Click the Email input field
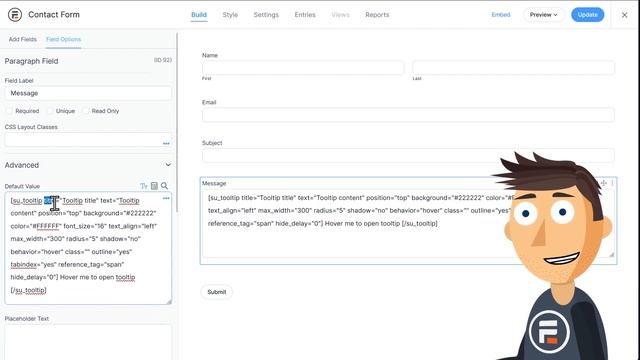The height and width of the screenshot is (360, 640). 408,115
